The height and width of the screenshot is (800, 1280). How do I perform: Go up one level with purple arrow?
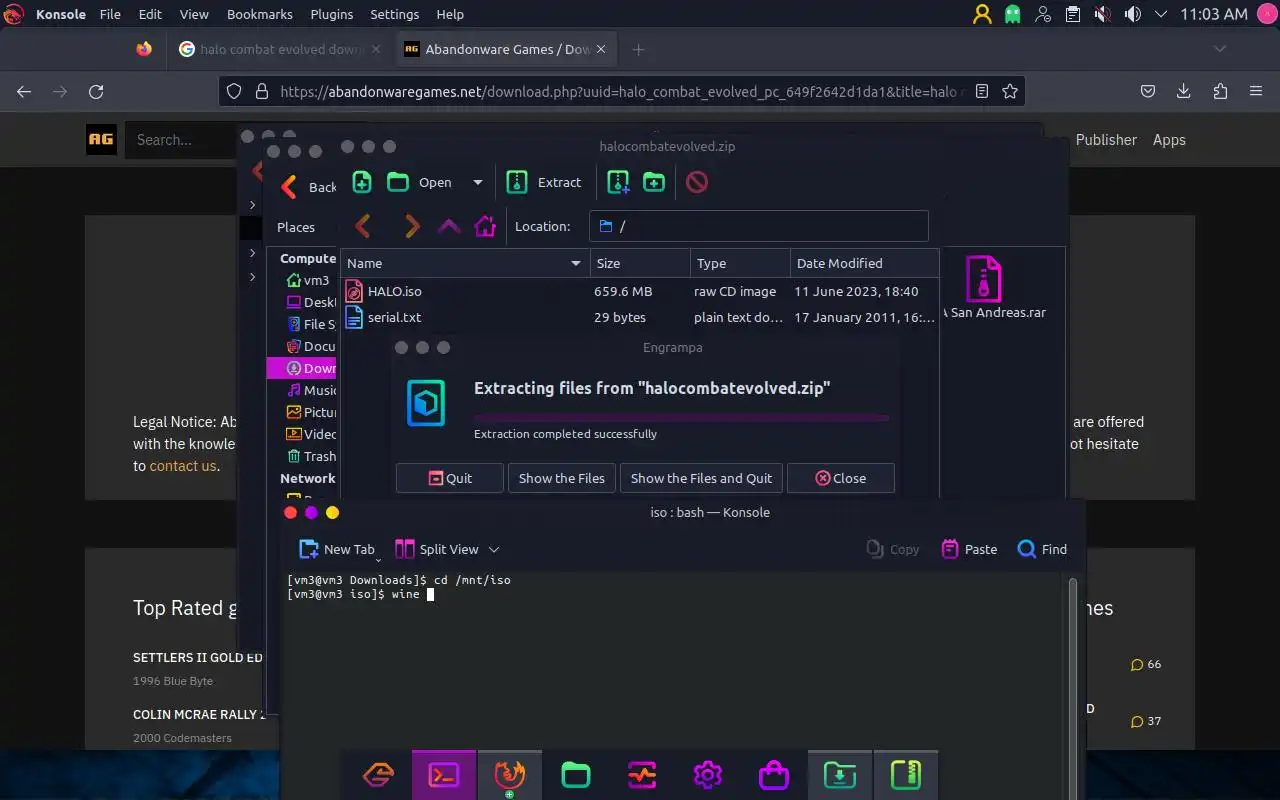449,226
